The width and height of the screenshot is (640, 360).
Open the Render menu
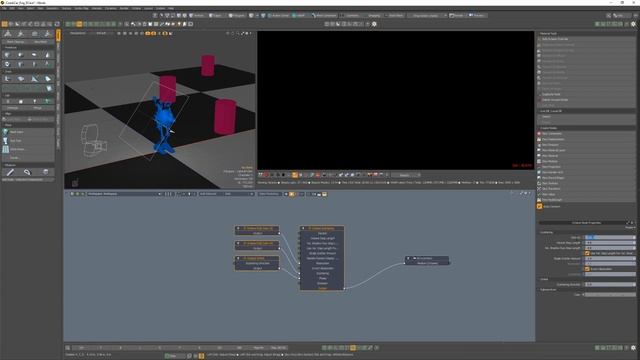coord(124,8)
